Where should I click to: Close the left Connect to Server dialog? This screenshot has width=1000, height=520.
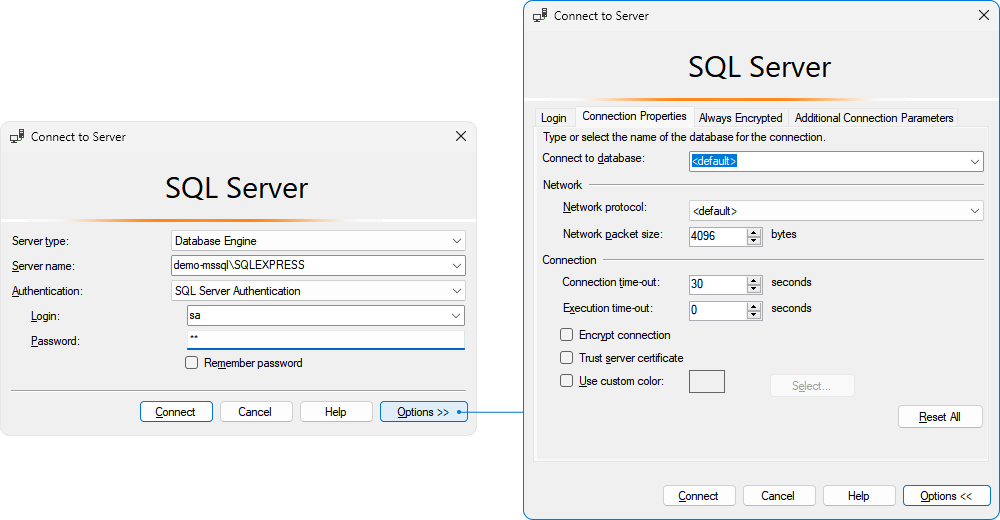click(461, 136)
